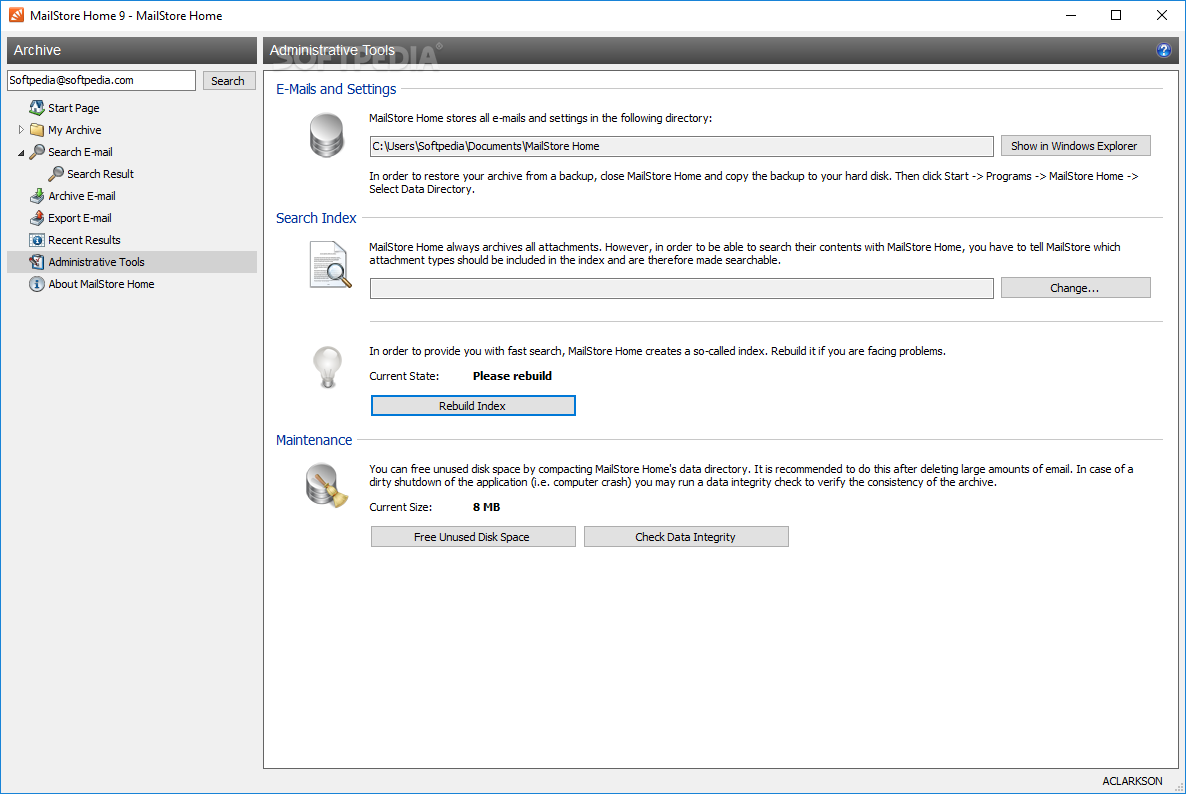
Task: Click the archive search text field
Action: tap(101, 80)
